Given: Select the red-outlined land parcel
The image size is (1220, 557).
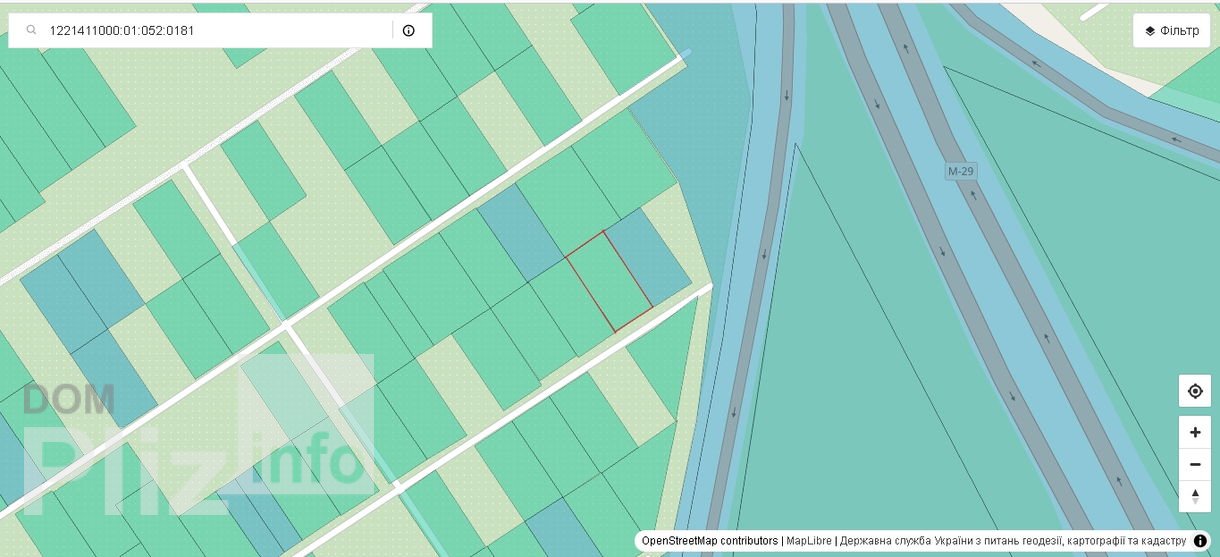Looking at the screenshot, I should tap(609, 281).
